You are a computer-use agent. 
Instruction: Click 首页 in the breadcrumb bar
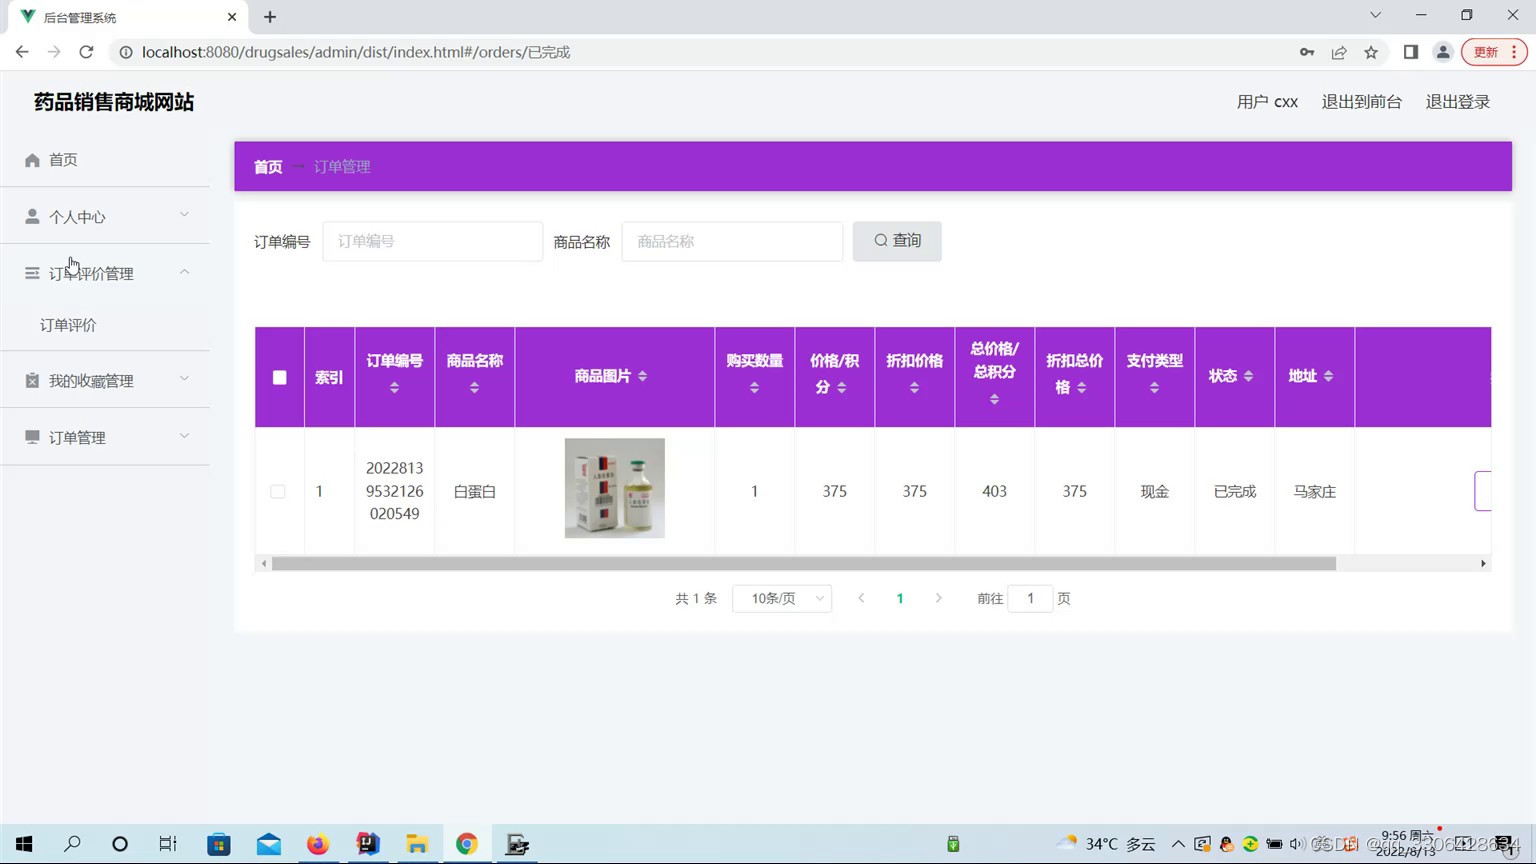tap(268, 167)
